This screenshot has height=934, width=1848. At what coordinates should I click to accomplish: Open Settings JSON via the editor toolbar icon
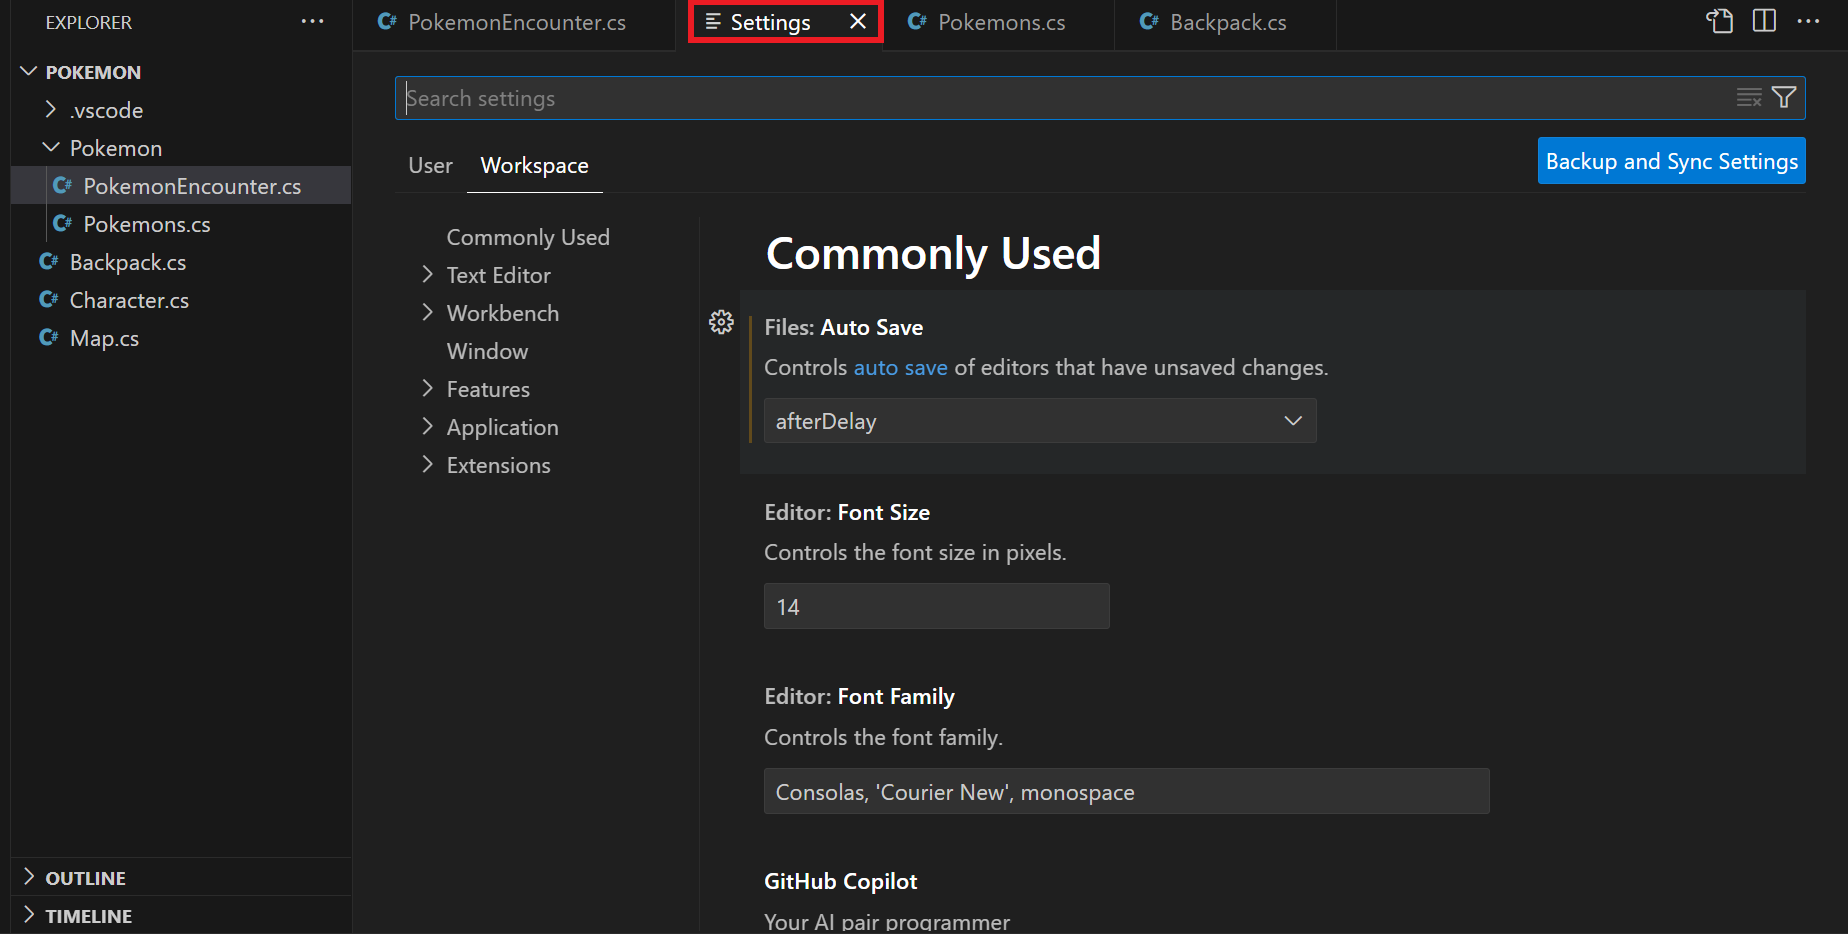(x=1719, y=20)
